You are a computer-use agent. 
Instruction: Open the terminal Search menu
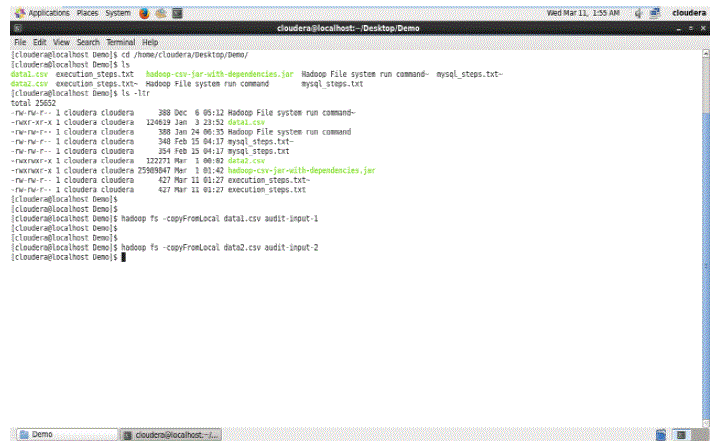tap(88, 43)
